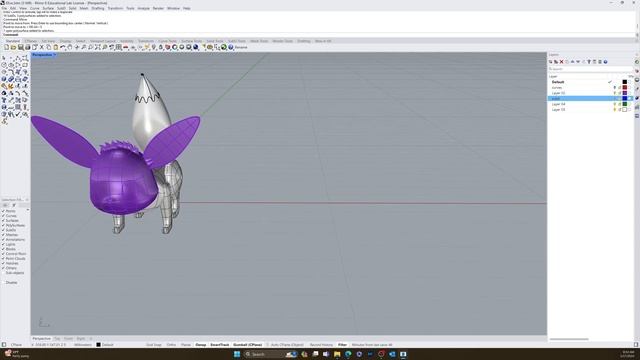Uncheck the Polysurfaces selection filter
Screen dimensions: 640x360
coord(3,225)
